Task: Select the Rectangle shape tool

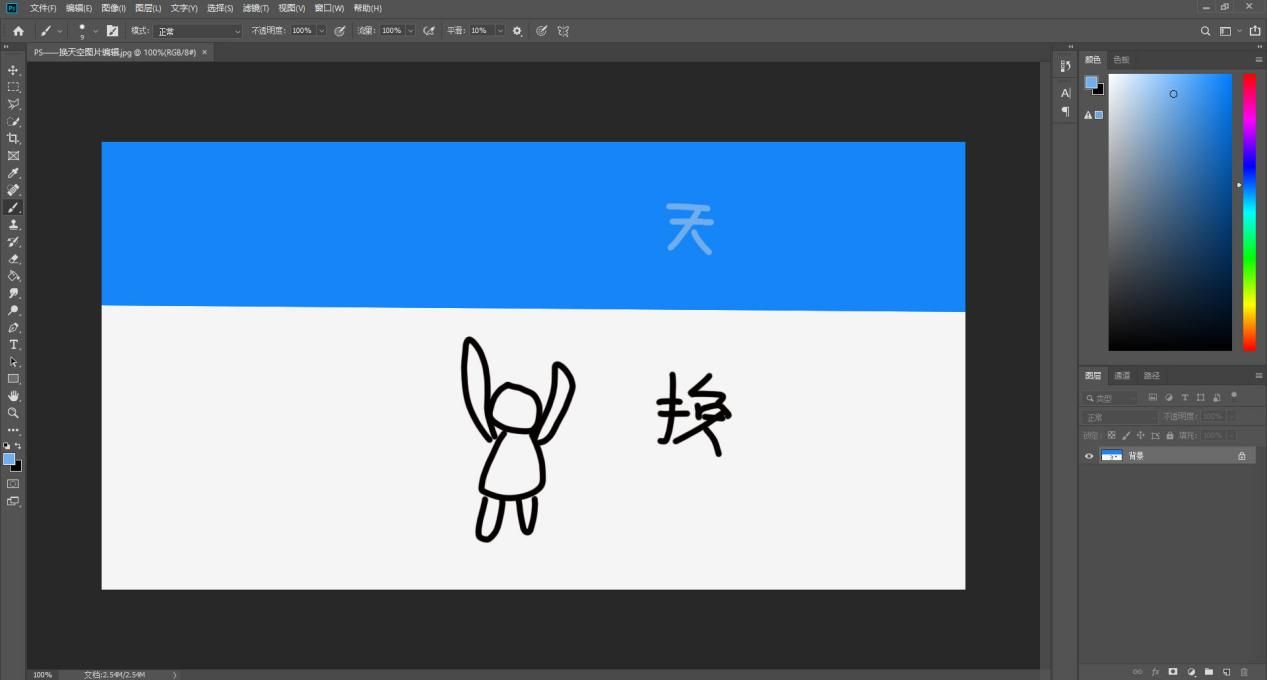Action: point(13,378)
